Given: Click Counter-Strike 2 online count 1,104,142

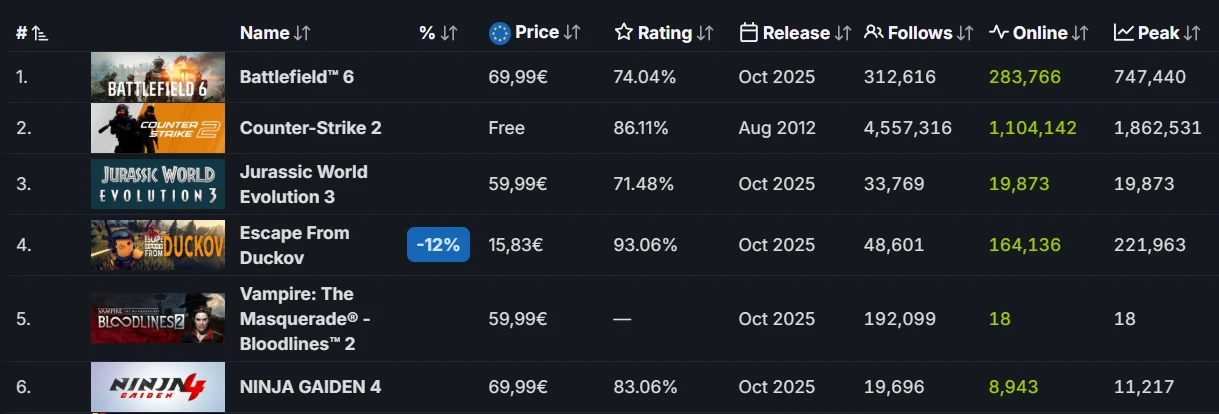Looking at the screenshot, I should 1032,128.
